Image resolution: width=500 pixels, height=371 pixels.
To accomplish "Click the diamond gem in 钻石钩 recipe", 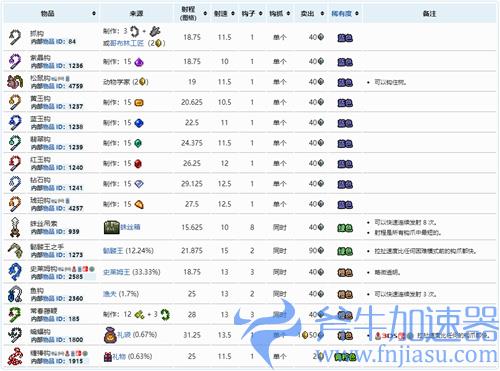I will pos(139,184).
